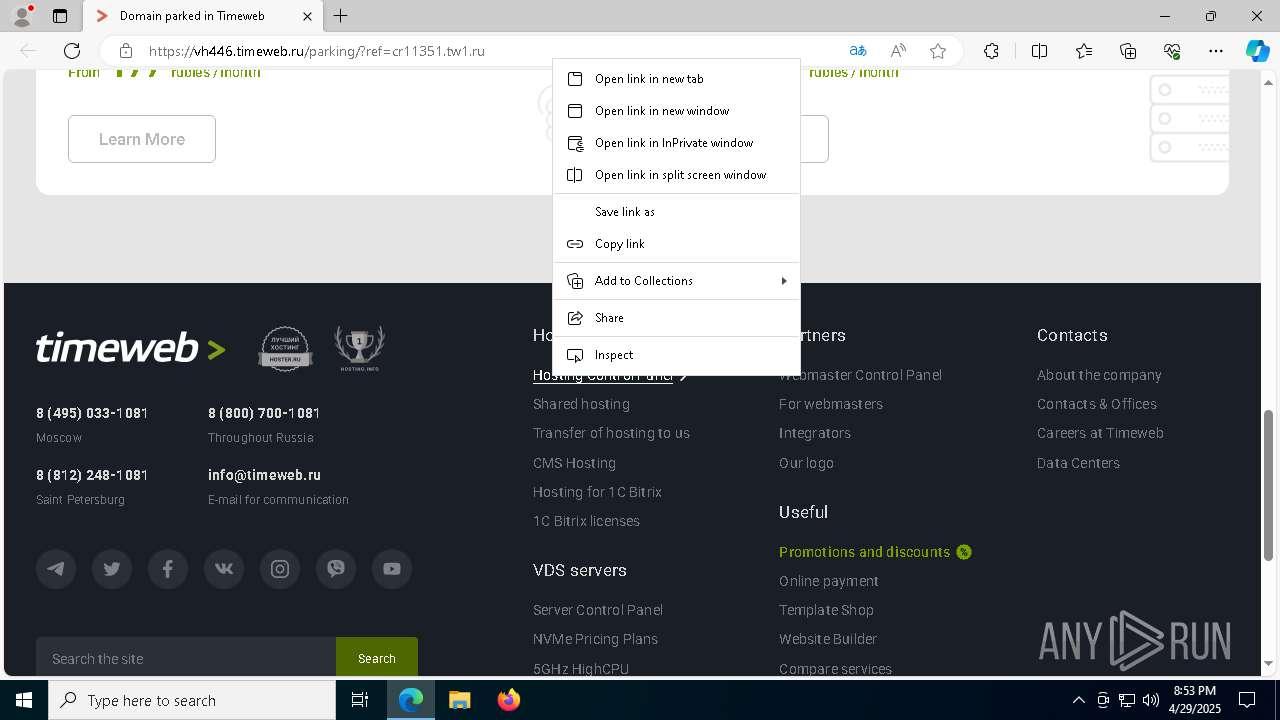1280x720 pixels.
Task: Click info@timeweb.ru email address
Action: tap(264, 475)
